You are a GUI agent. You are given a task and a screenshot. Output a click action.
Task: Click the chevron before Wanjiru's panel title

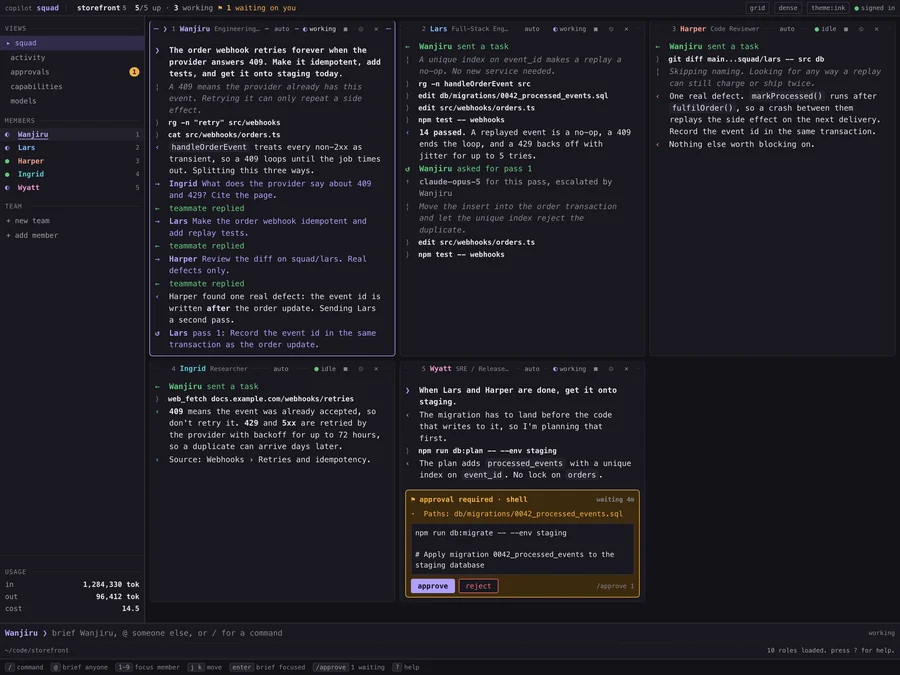coord(165,29)
